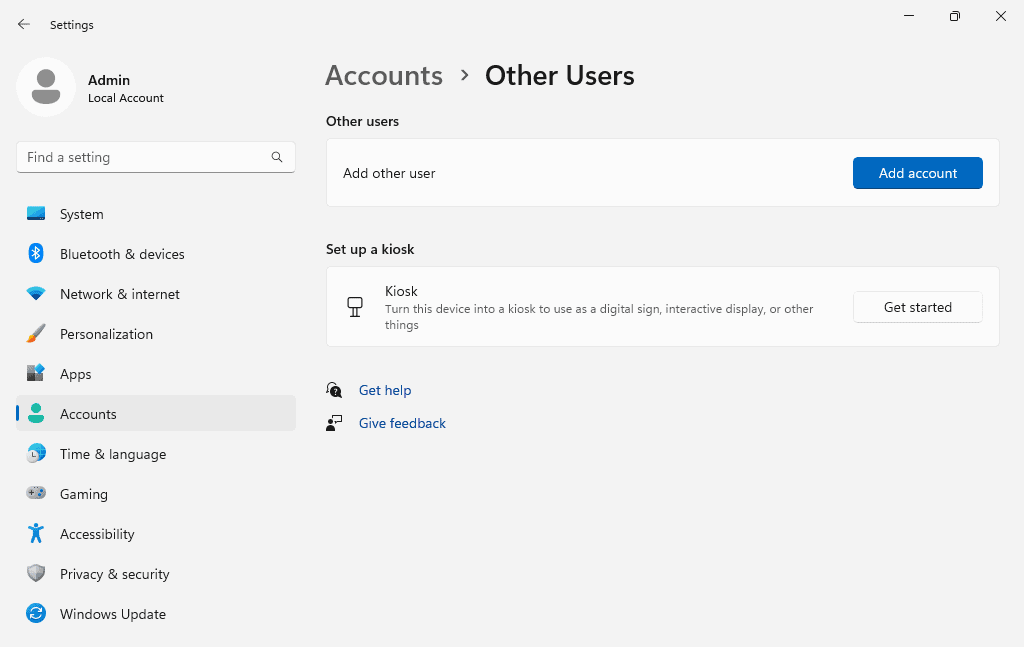Screen dimensions: 1024x647
Task: Click the Kiosk description text
Action: (599, 317)
